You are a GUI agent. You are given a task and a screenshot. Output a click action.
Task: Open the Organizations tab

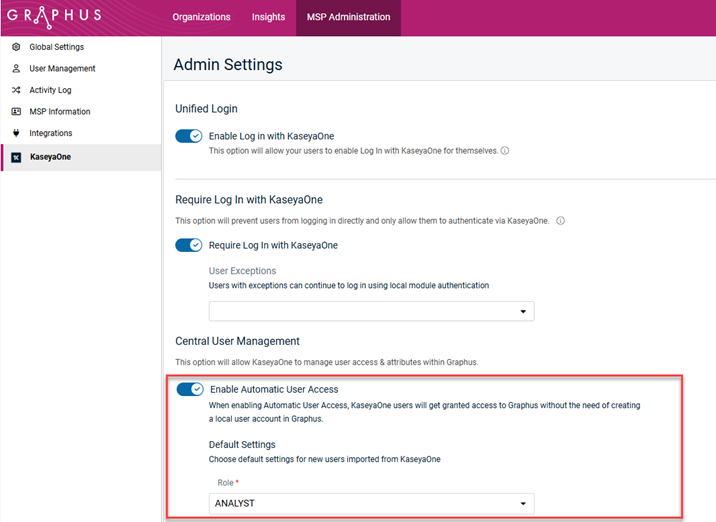tap(201, 17)
